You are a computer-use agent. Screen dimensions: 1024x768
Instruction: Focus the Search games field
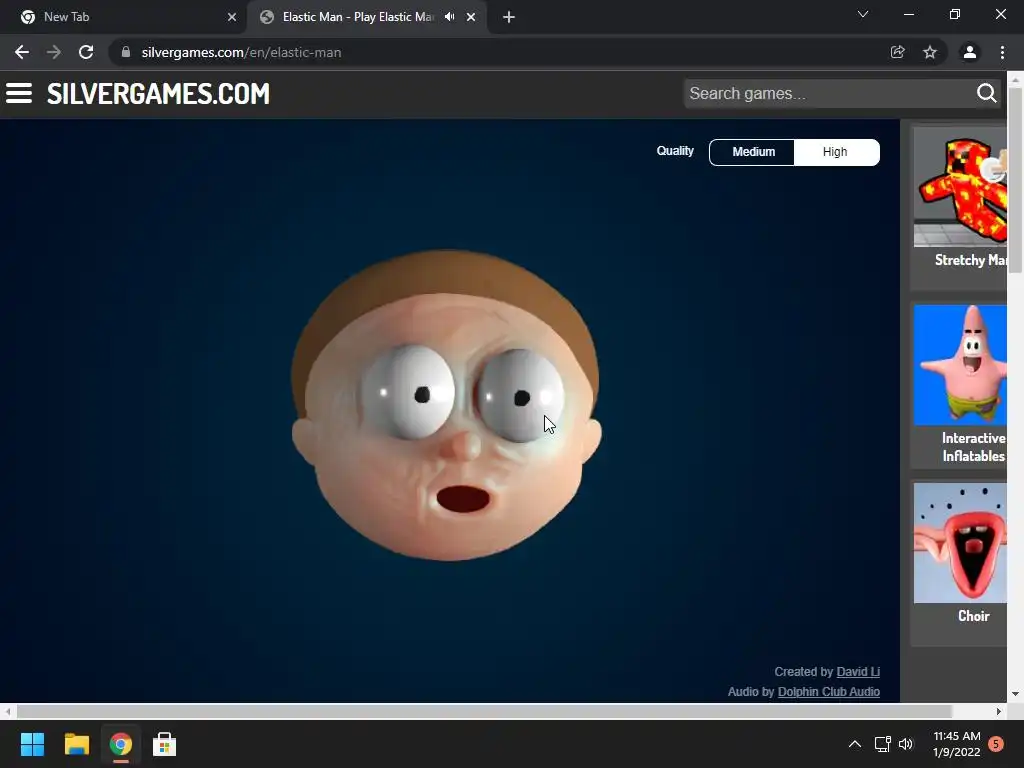829,93
